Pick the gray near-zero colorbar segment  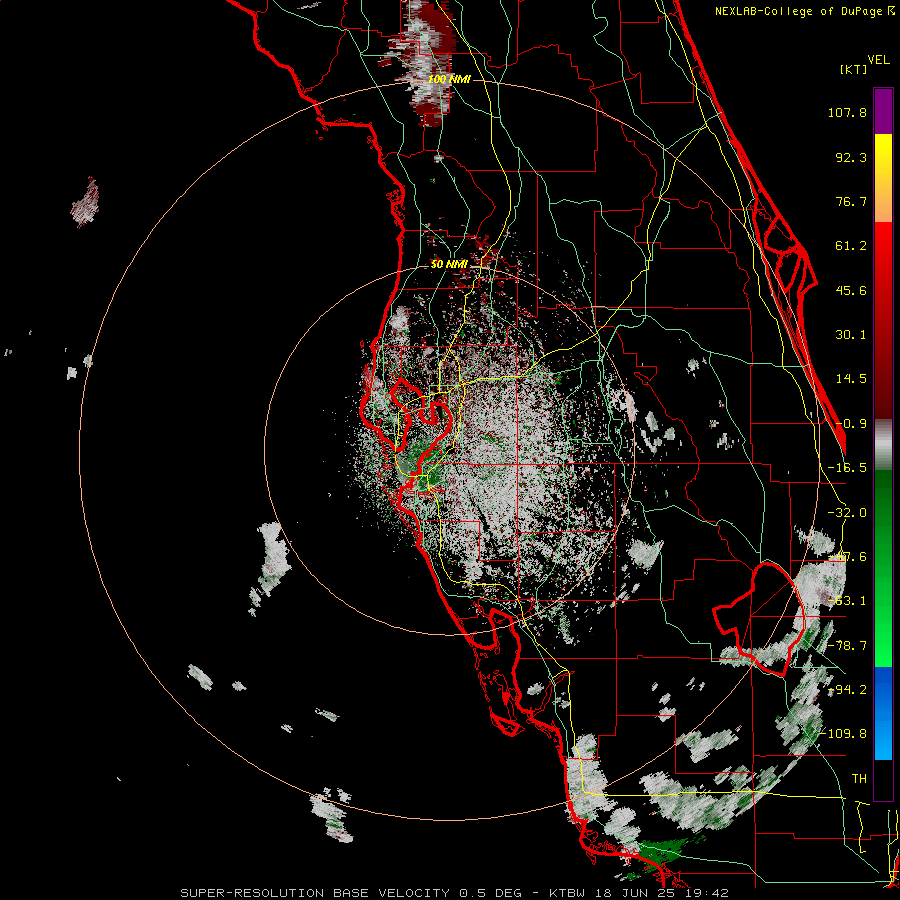pyautogui.click(x=883, y=445)
